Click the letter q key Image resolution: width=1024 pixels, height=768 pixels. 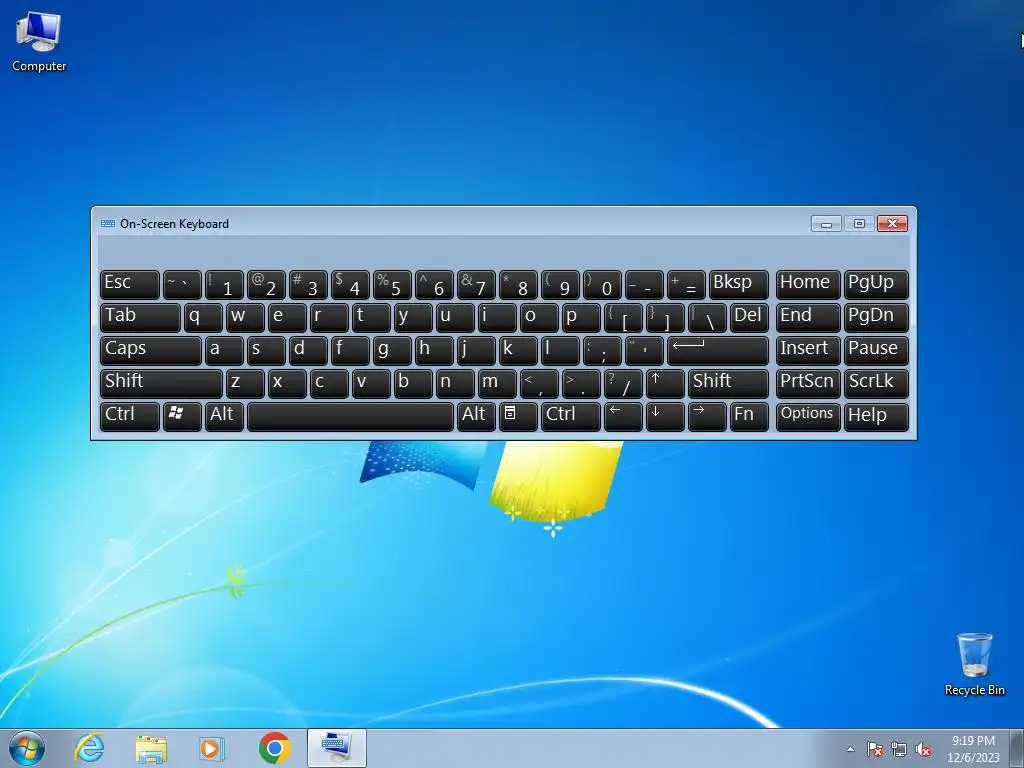tap(203, 317)
